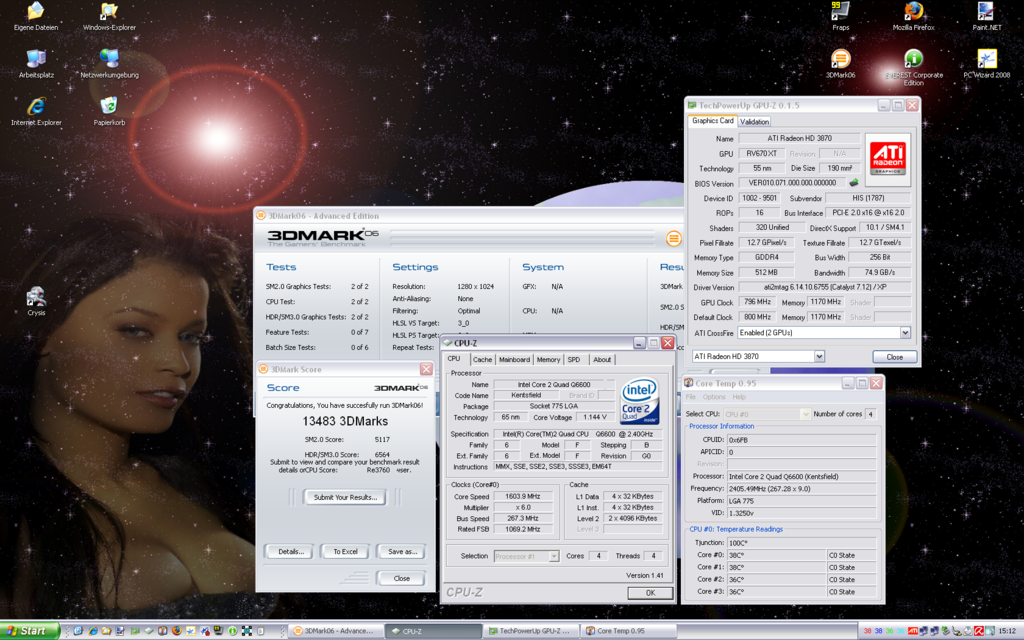Switch to the CPU-Z taskbar button

pyautogui.click(x=432, y=631)
